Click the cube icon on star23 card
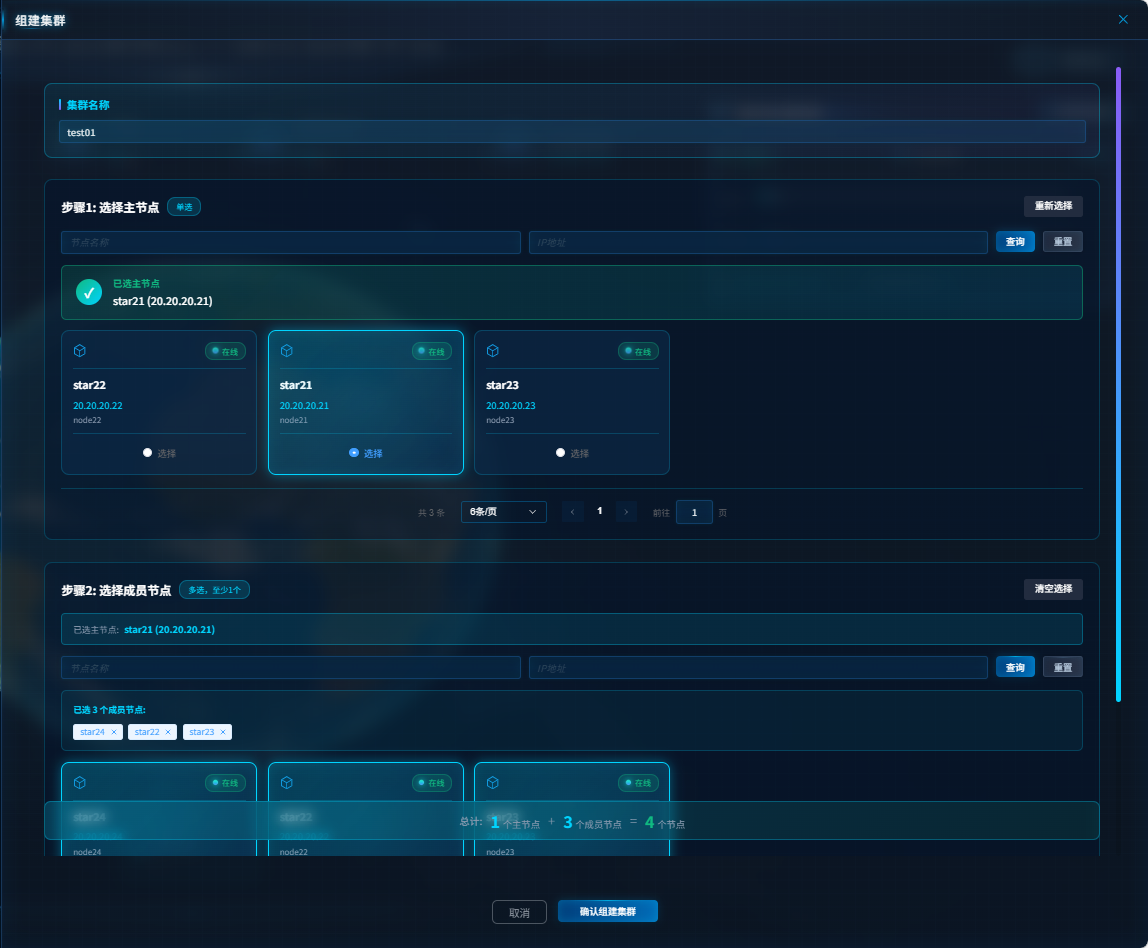Image resolution: width=1148 pixels, height=948 pixels. tap(493, 351)
